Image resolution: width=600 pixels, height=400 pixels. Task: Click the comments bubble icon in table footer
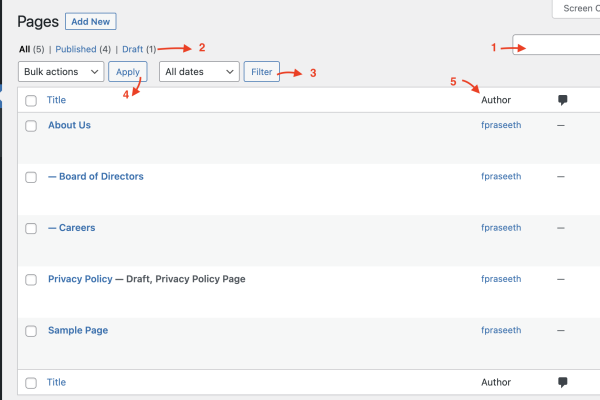point(563,382)
